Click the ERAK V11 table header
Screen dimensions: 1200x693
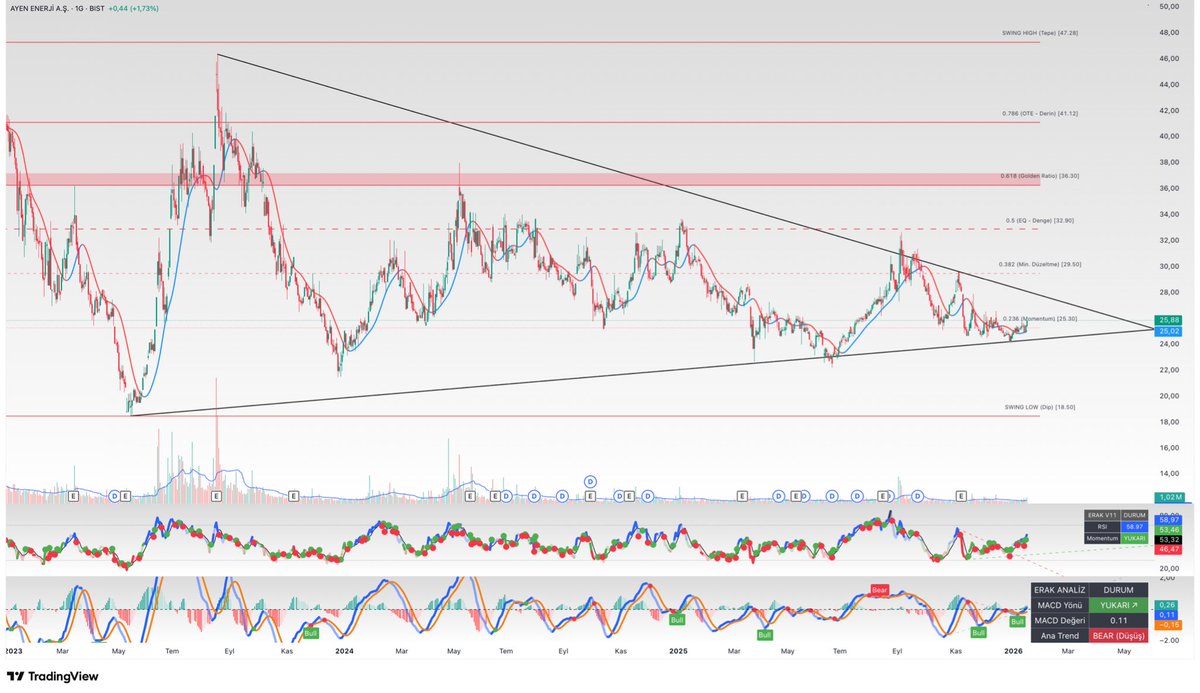click(x=1102, y=514)
